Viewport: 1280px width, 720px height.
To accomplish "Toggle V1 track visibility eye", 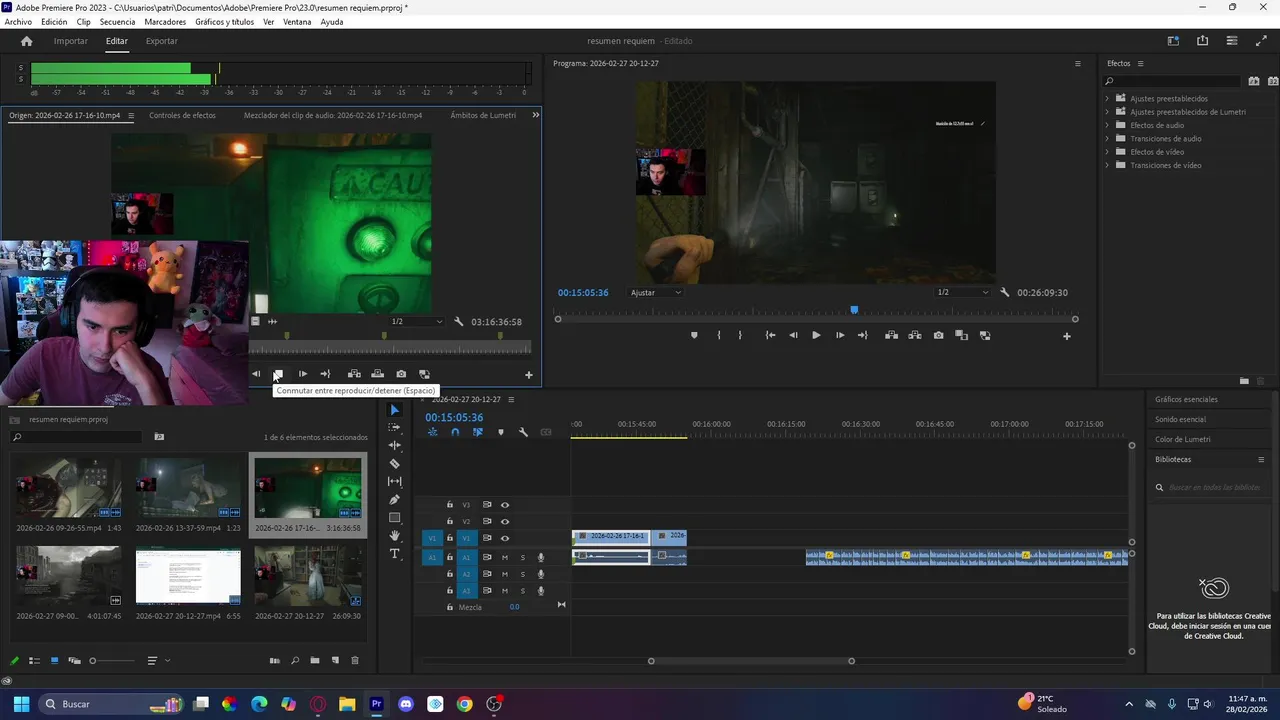I will tap(505, 538).
